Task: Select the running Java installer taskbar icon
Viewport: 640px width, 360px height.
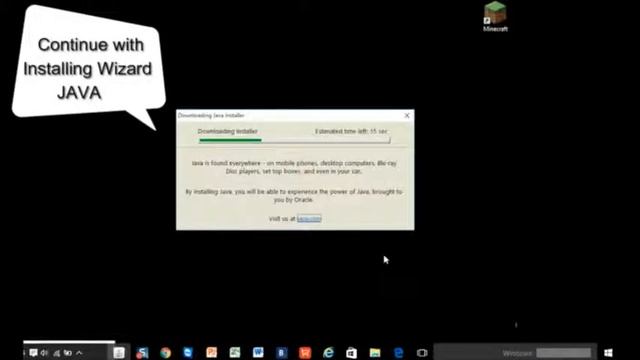Action: [x=119, y=353]
